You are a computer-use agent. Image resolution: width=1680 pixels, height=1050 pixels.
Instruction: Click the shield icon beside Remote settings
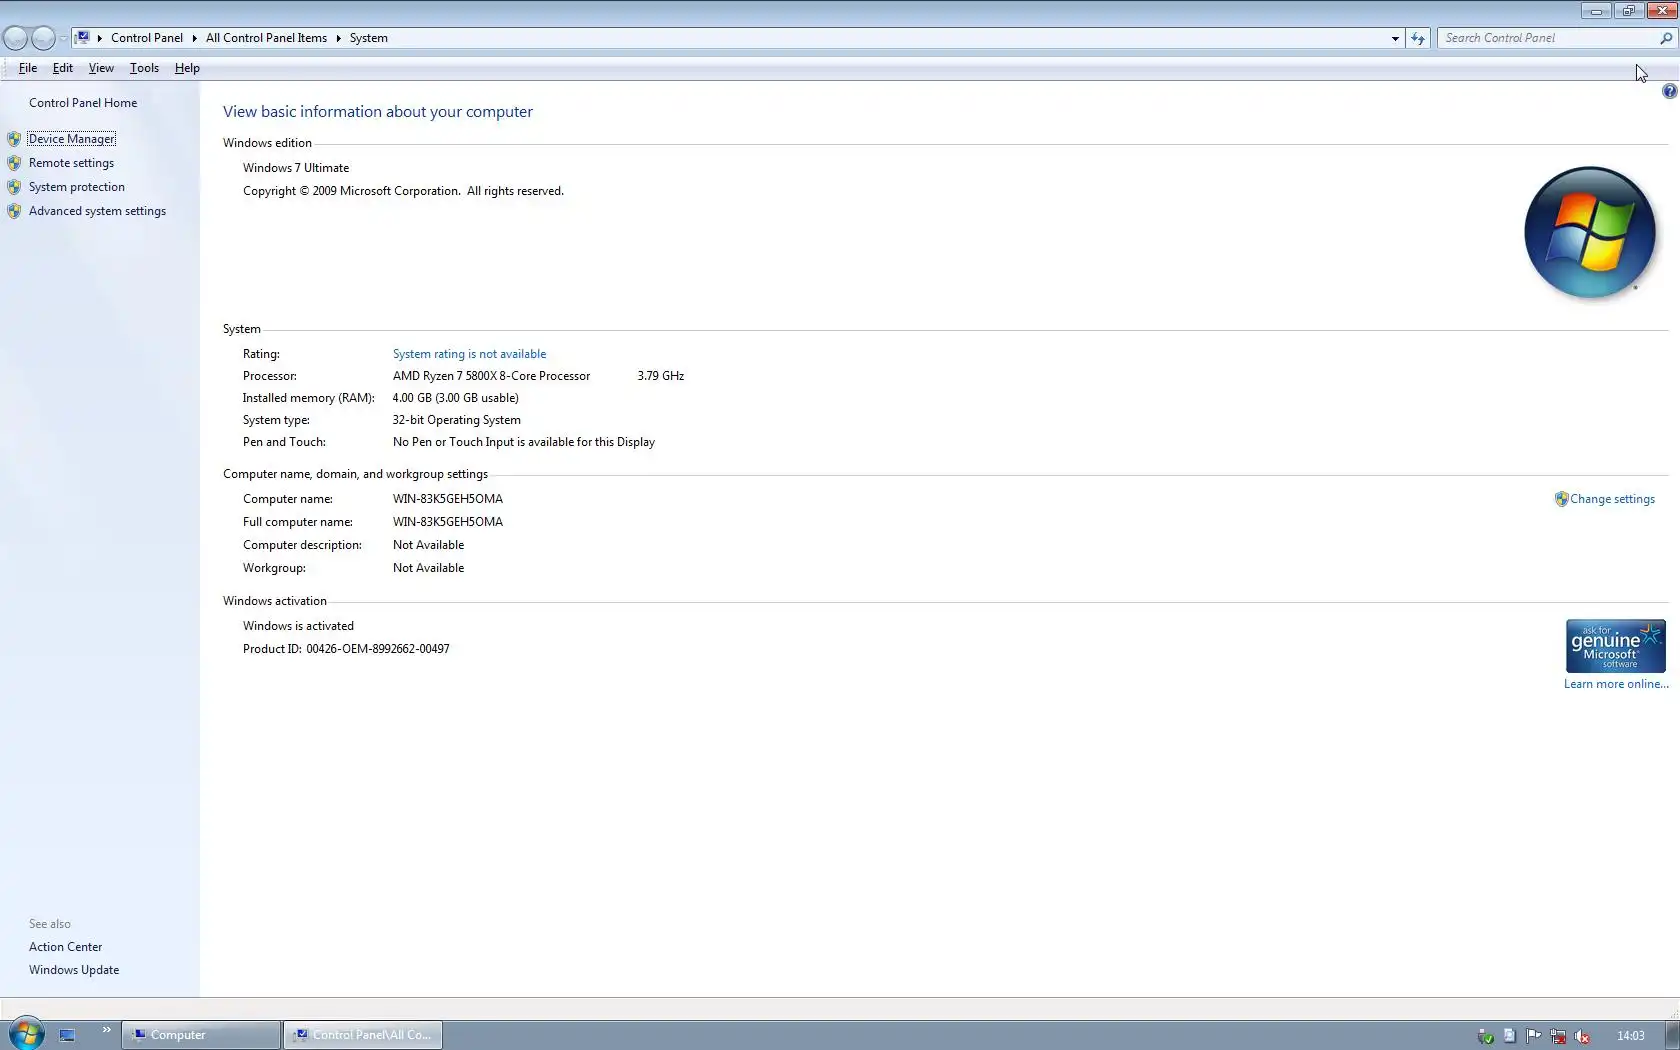tap(14, 163)
